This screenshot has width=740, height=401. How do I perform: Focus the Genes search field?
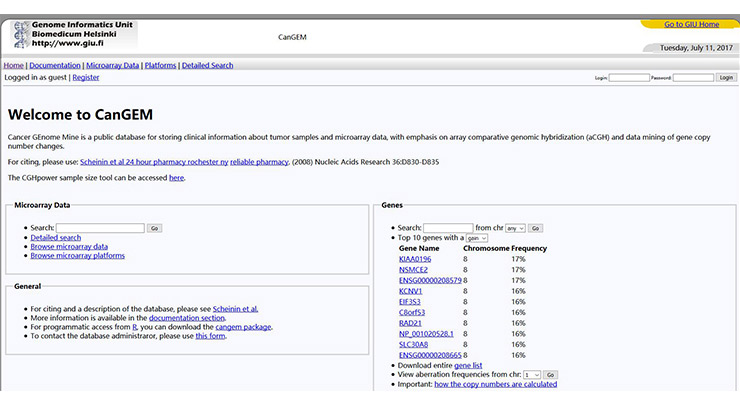448,228
